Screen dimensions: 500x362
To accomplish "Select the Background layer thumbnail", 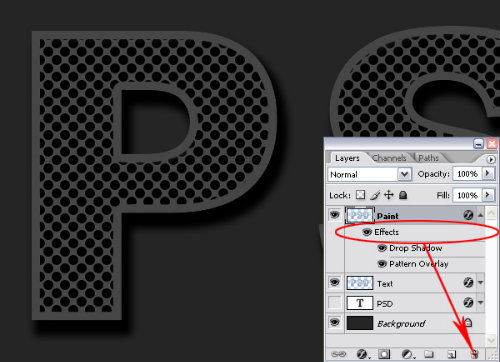I will 360,323.
